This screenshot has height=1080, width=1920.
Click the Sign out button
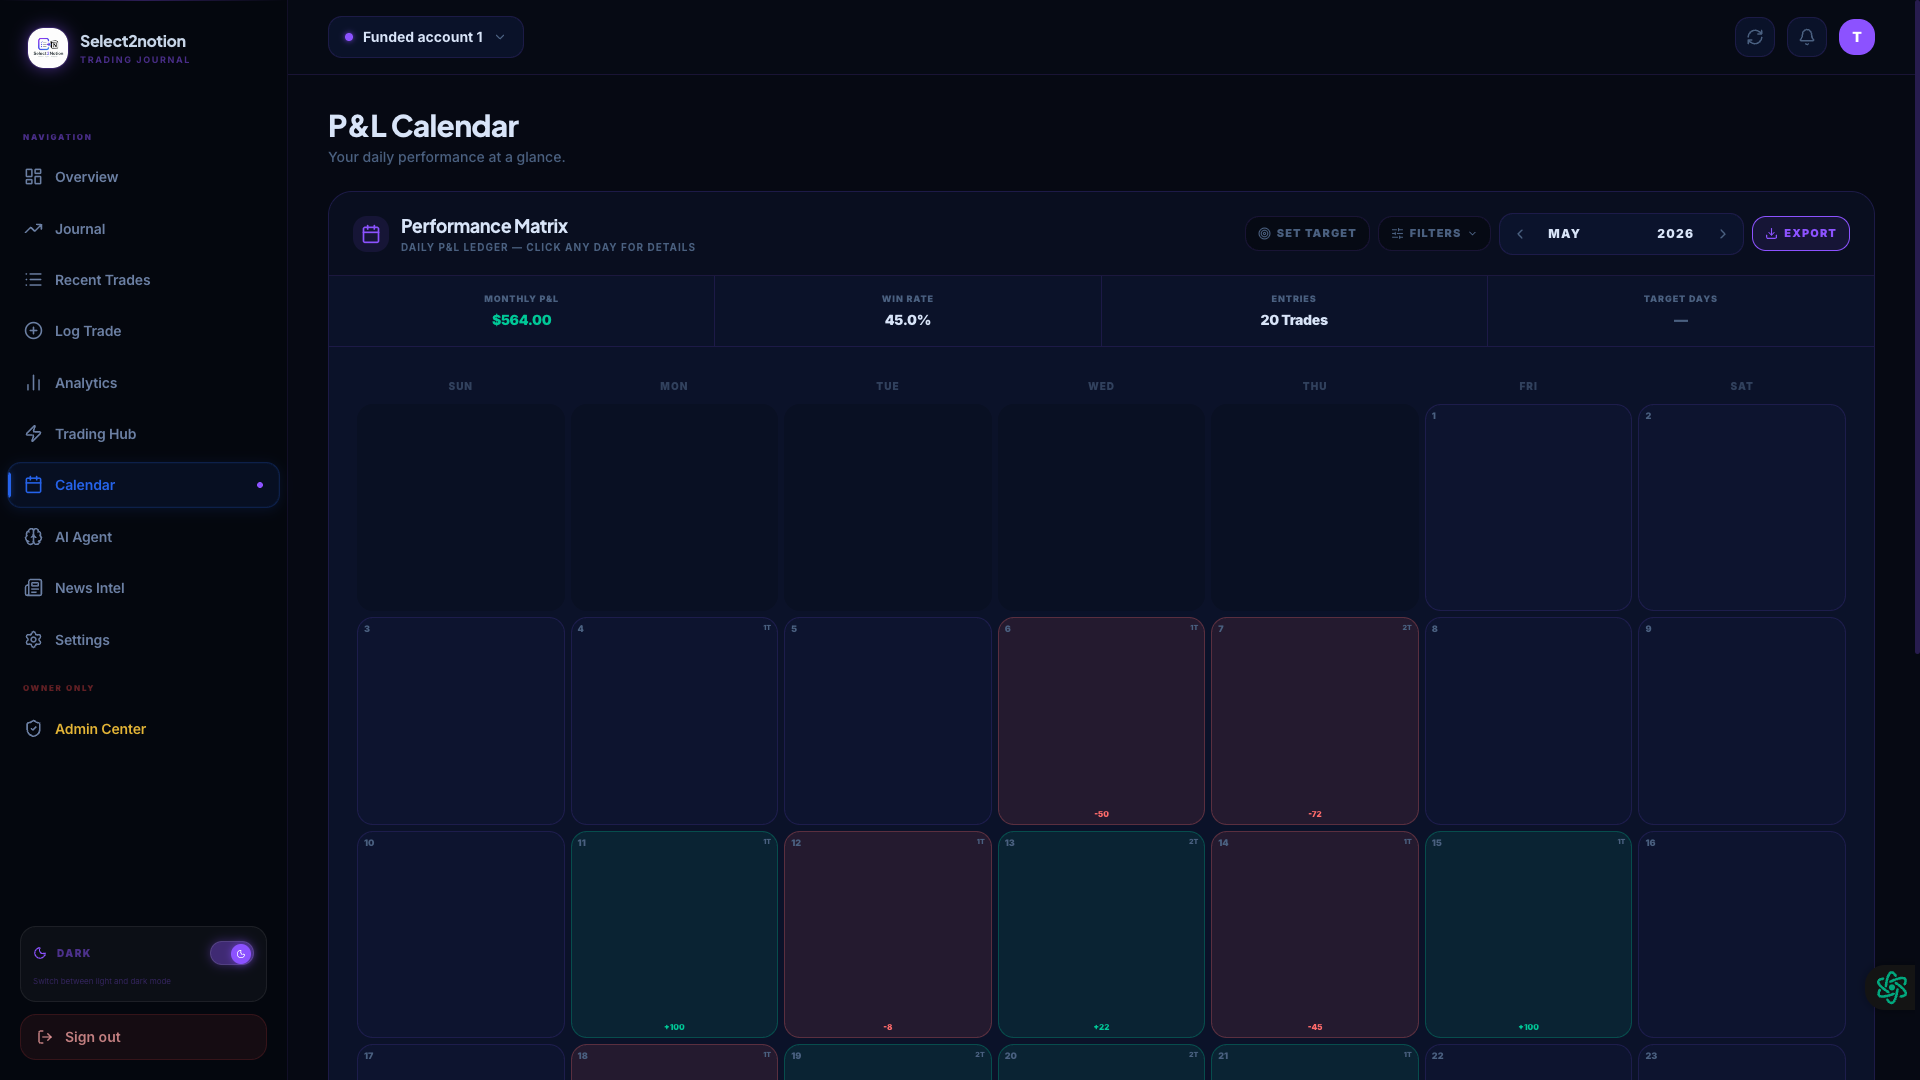(143, 1037)
